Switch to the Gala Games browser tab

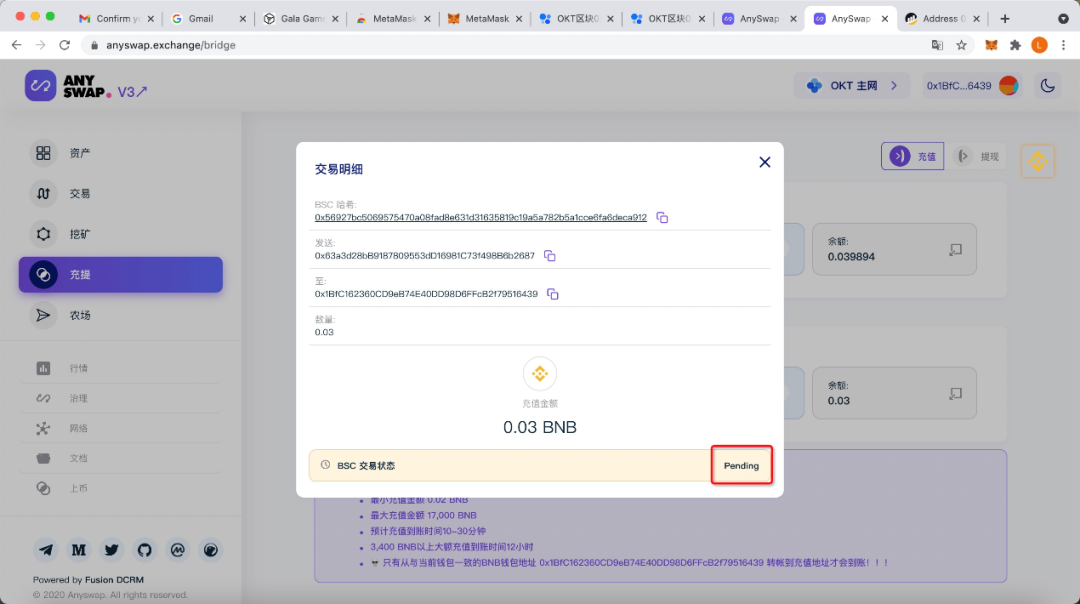coord(300,19)
